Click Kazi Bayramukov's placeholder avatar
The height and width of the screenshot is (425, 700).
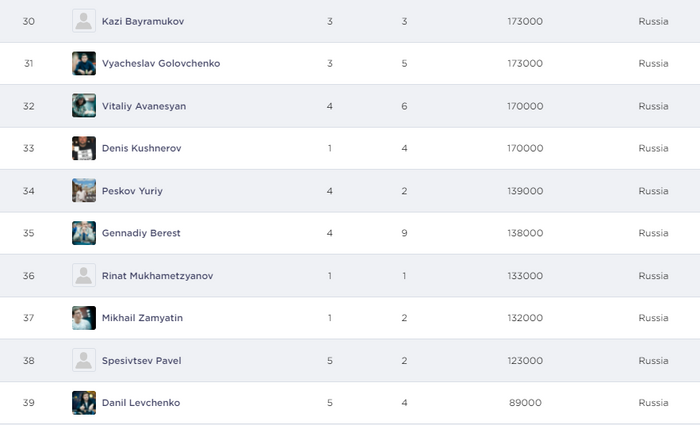pos(84,21)
